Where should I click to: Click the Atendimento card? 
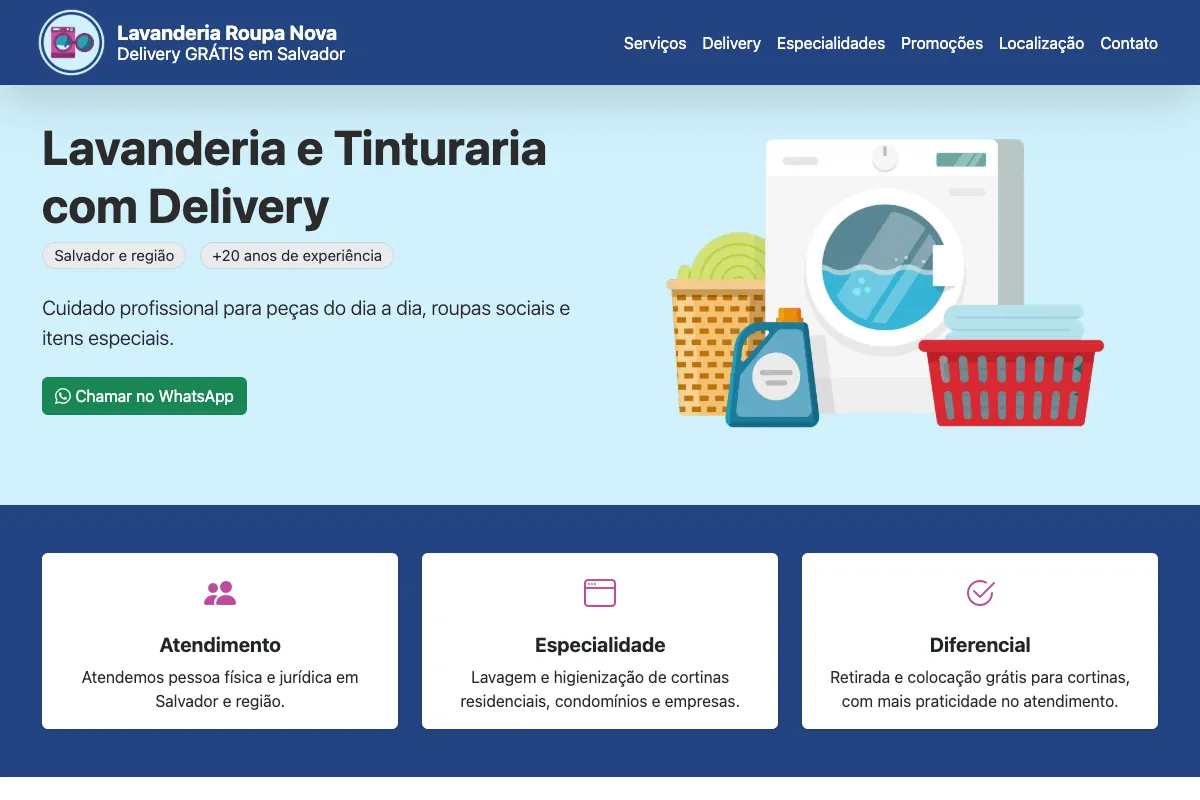click(x=220, y=640)
